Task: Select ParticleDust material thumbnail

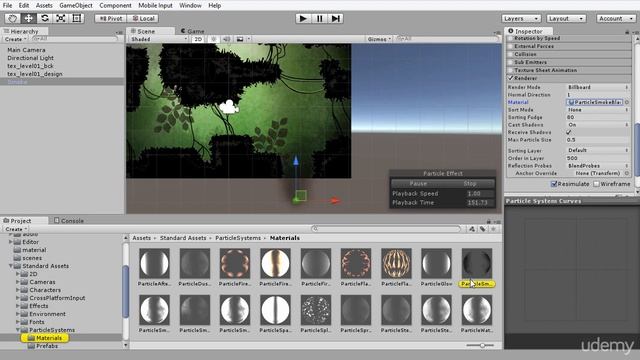Action: pos(195,263)
